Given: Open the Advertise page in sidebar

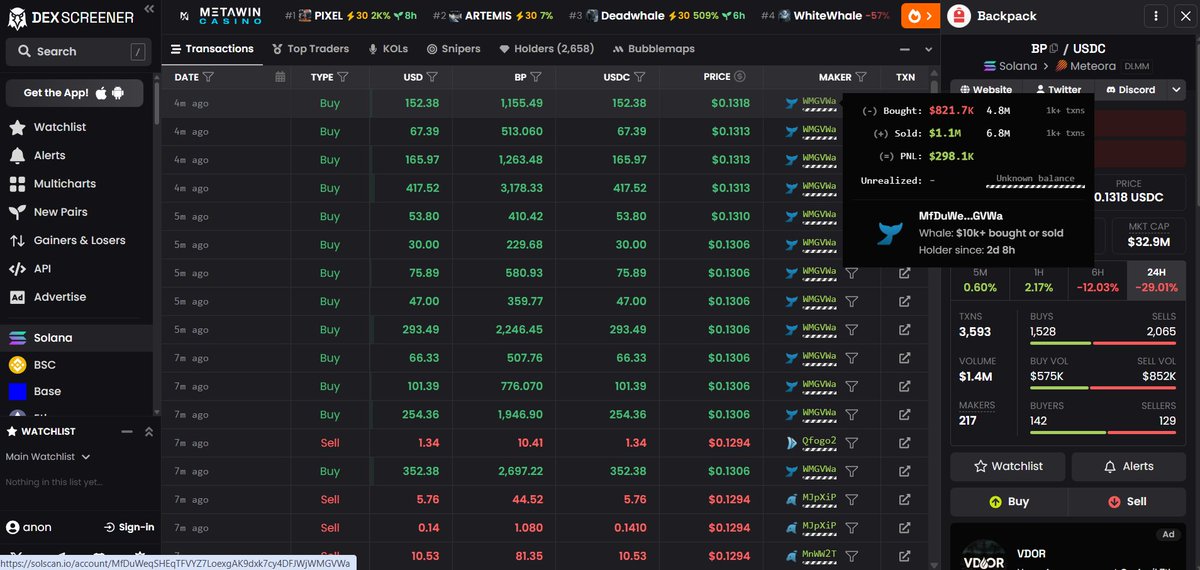Looking at the screenshot, I should point(59,297).
